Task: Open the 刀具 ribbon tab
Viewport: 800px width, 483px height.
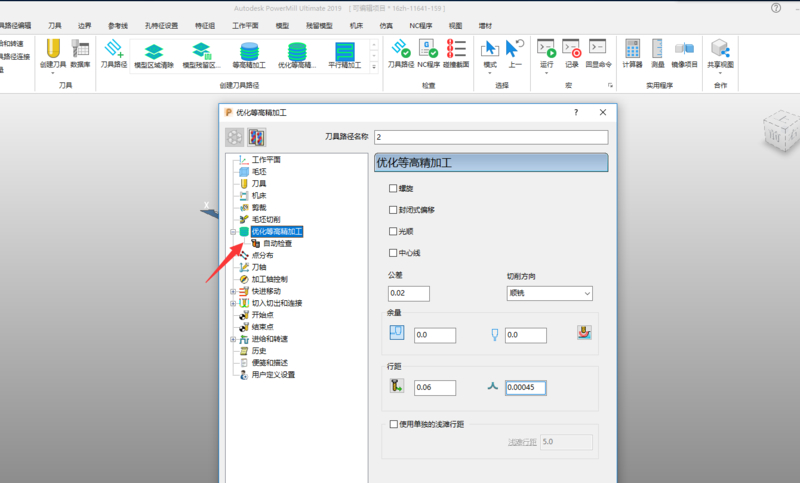Action: pyautogui.click(x=55, y=26)
